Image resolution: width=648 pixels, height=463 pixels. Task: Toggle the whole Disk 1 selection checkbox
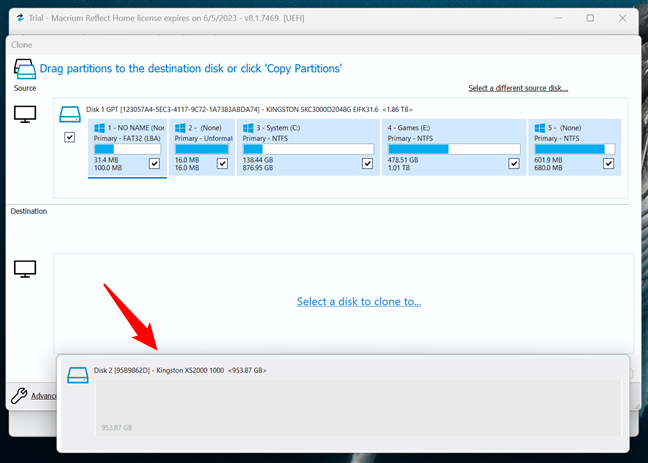(x=69, y=137)
